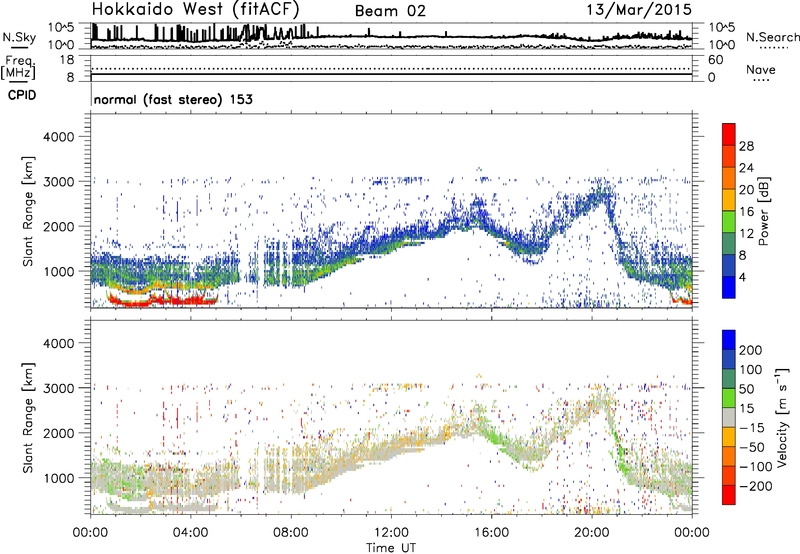Click the red top segment of Power color bar
The height and width of the screenshot is (554, 800).
point(729,135)
